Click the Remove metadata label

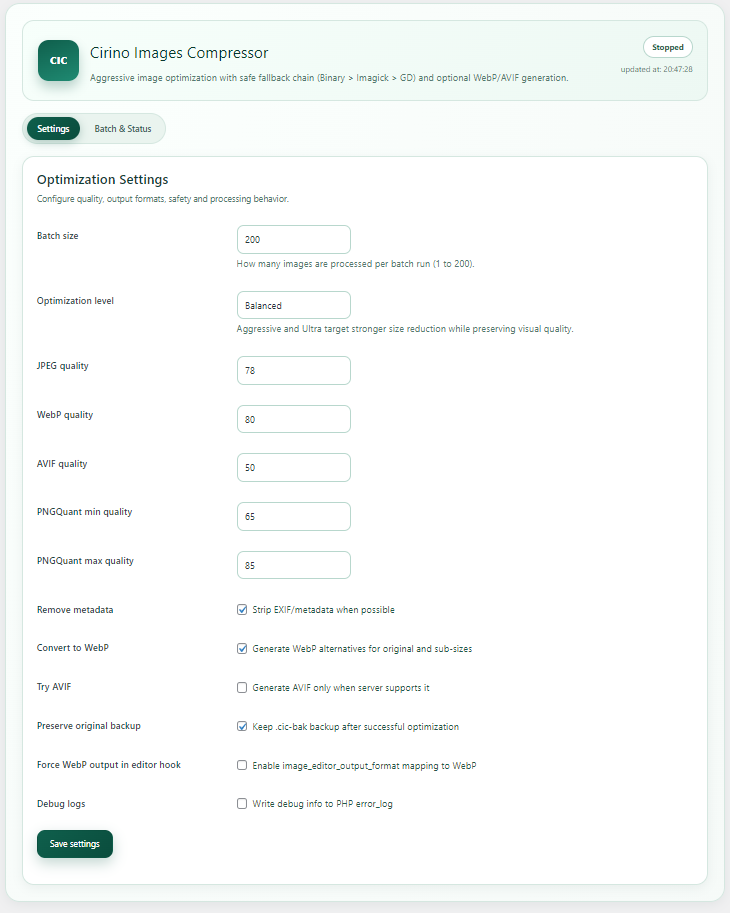click(75, 610)
